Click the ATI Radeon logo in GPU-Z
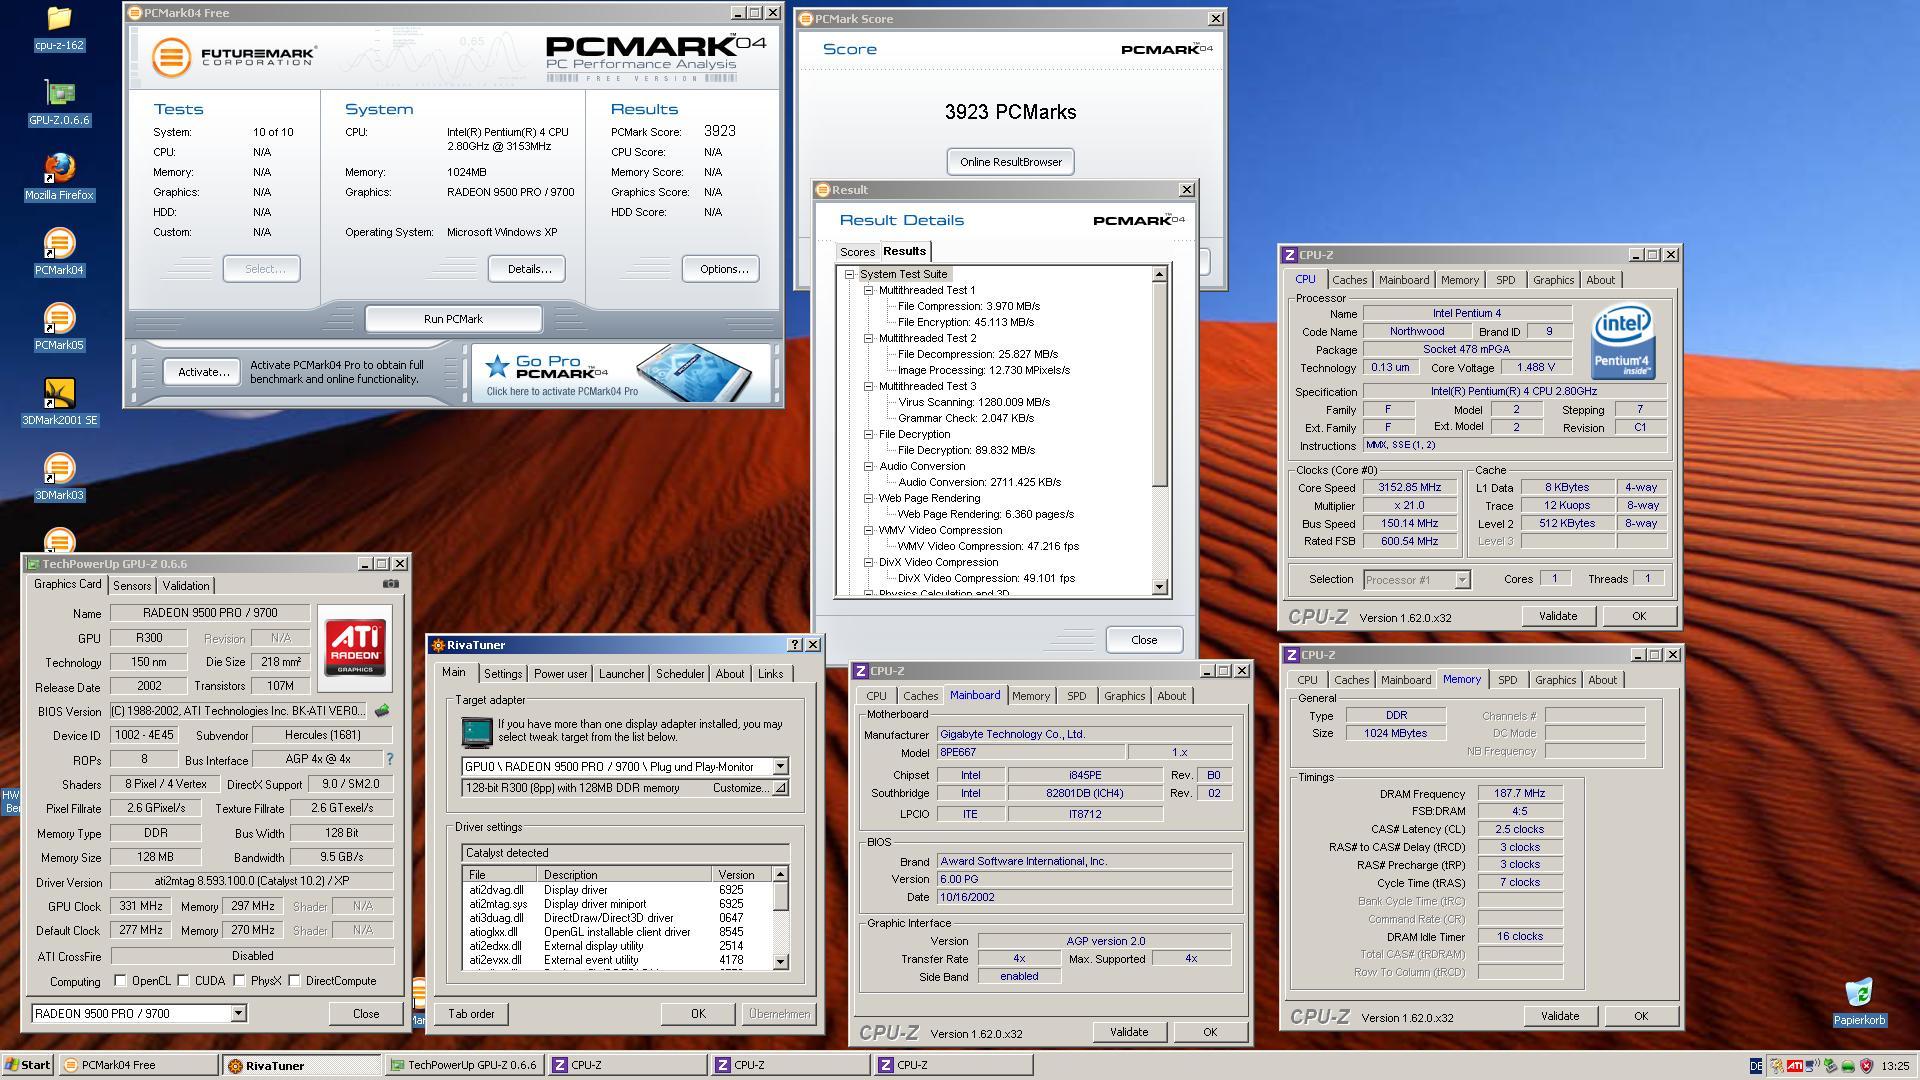The width and height of the screenshot is (1920, 1080). [355, 648]
